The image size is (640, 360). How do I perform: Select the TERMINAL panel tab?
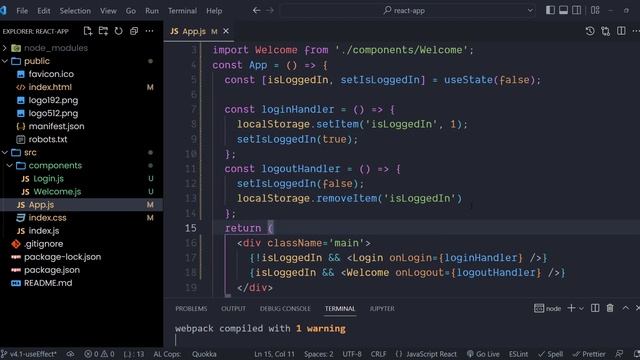pos(340,309)
